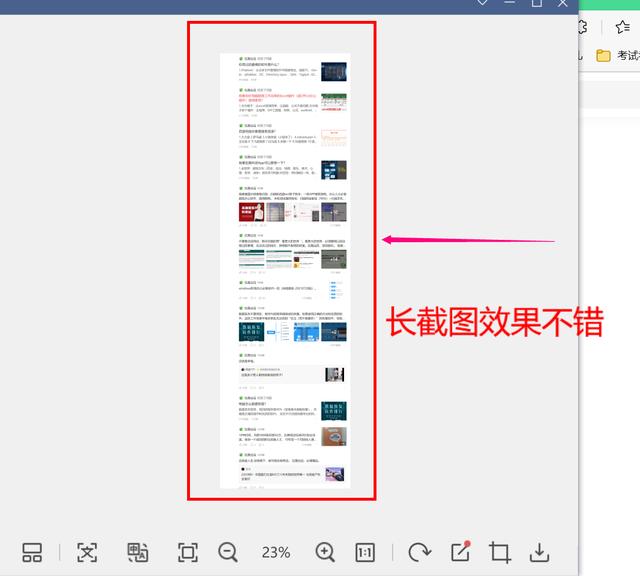
Task: Zoom out with the minus magnifier
Action: [x=228, y=552]
